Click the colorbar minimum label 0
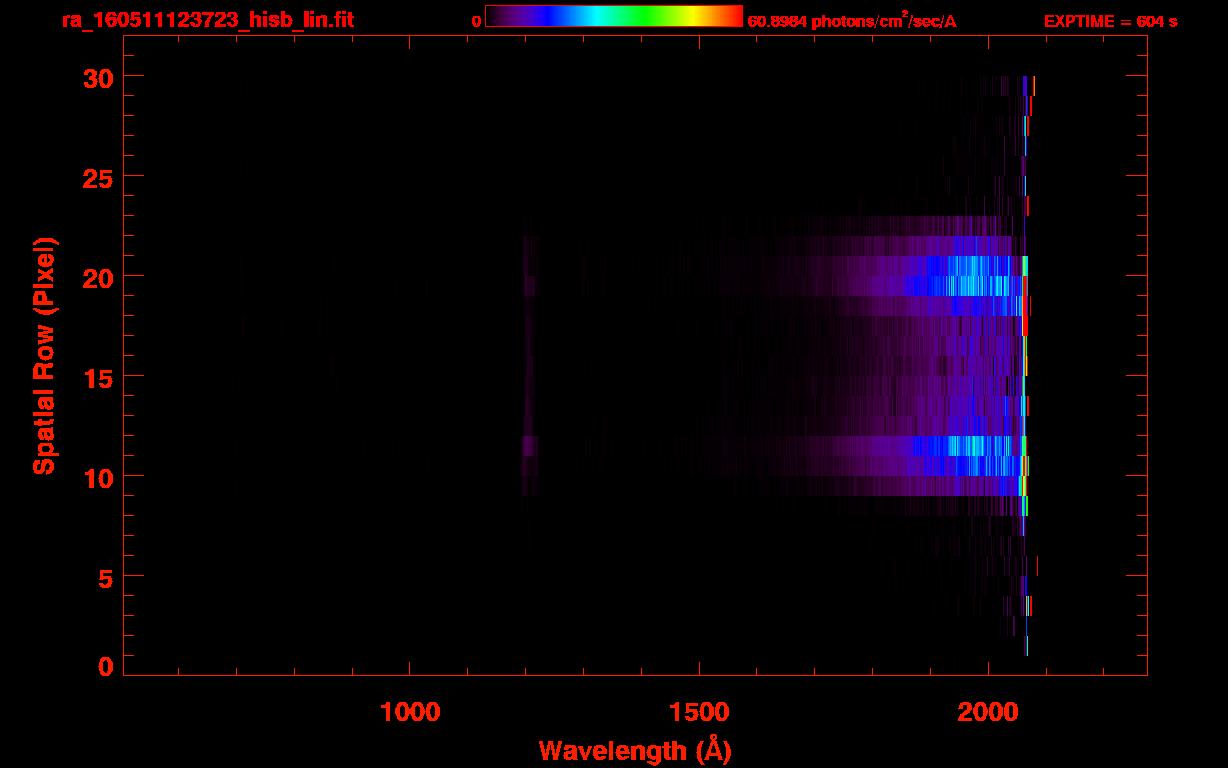Screen dimensions: 1228x768 [477, 21]
